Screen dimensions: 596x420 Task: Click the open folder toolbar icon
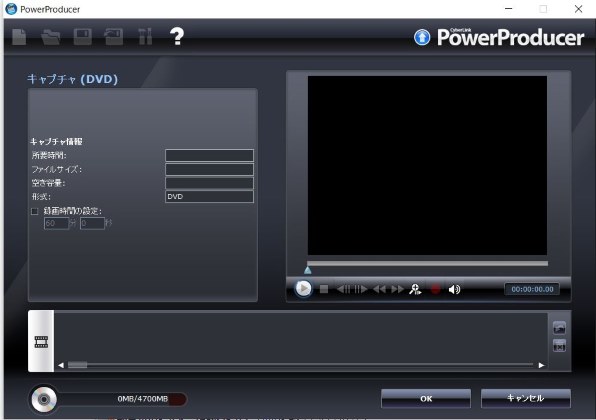coord(51,37)
